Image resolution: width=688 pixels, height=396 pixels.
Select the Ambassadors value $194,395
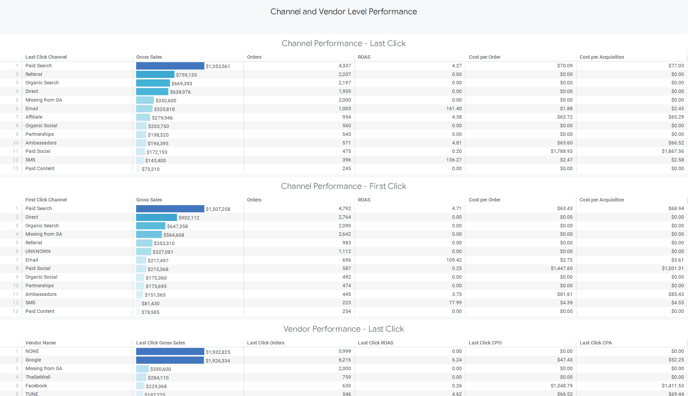click(158, 143)
